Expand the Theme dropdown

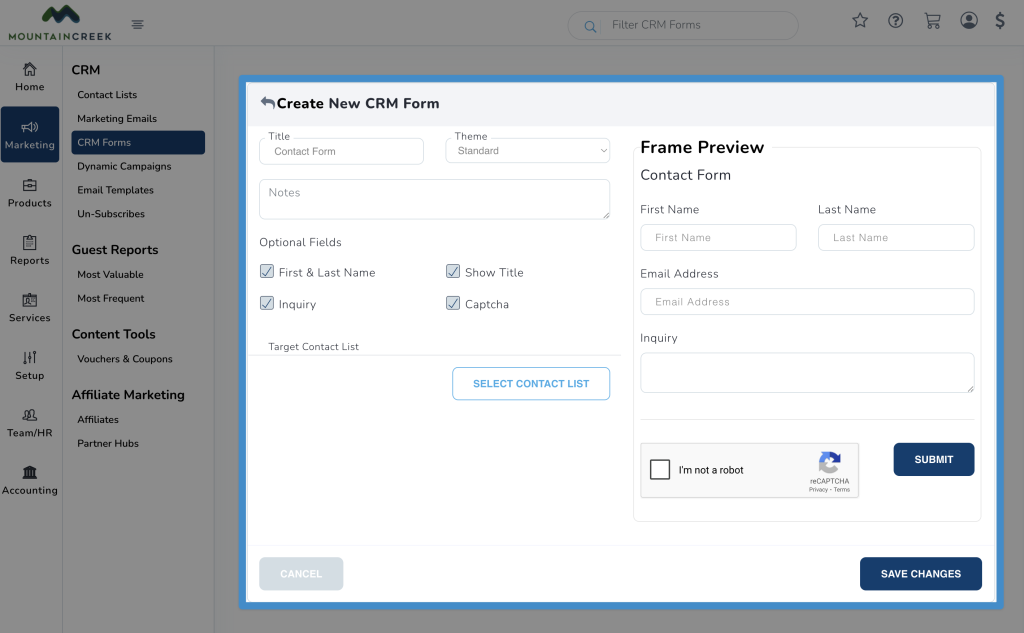[x=527, y=151]
